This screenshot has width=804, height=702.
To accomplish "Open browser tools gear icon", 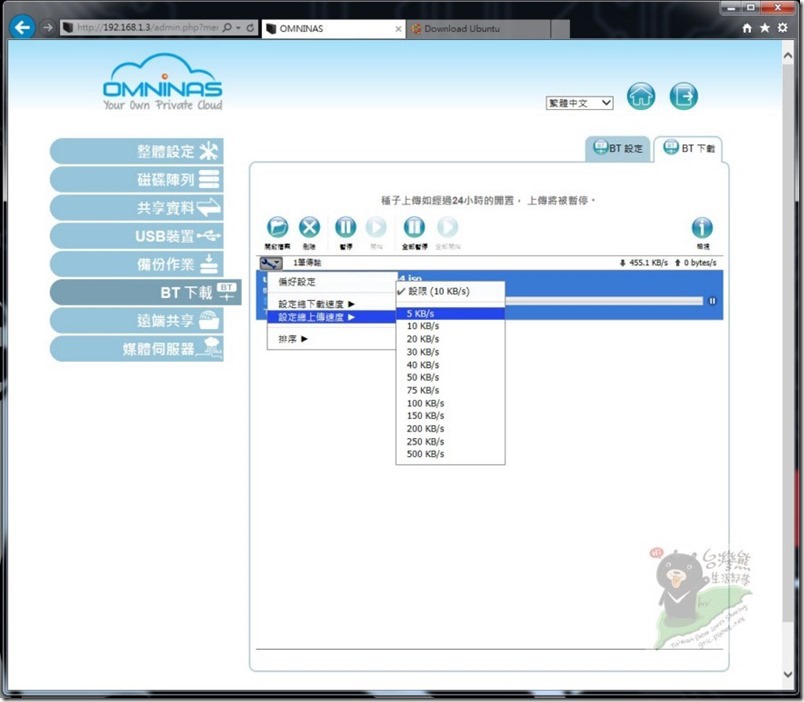I will (782, 28).
